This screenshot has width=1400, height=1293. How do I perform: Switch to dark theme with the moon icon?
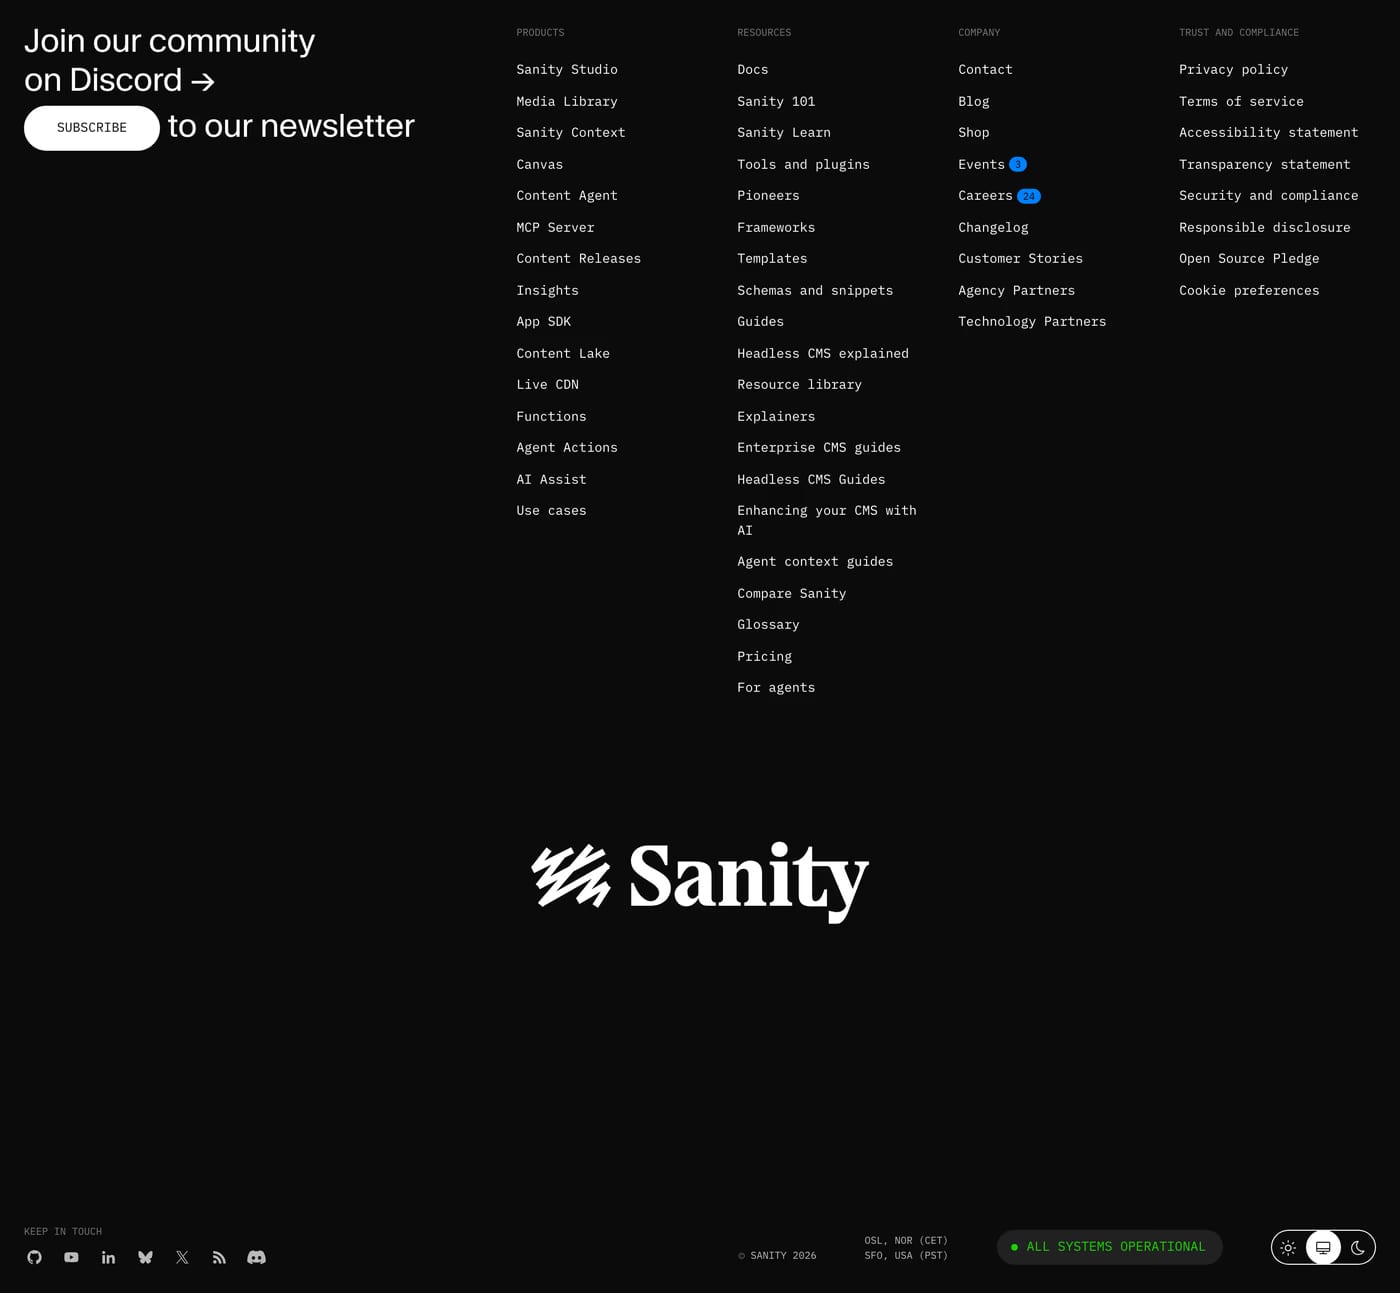pos(1358,1247)
